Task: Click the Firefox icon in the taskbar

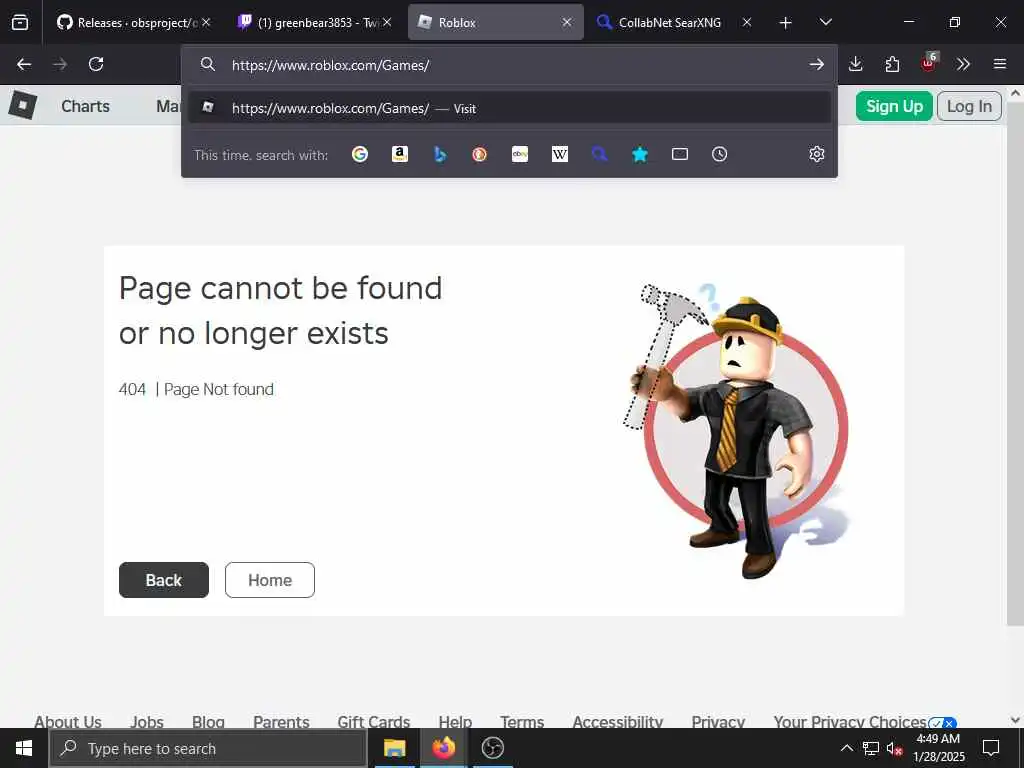Action: pyautogui.click(x=443, y=748)
